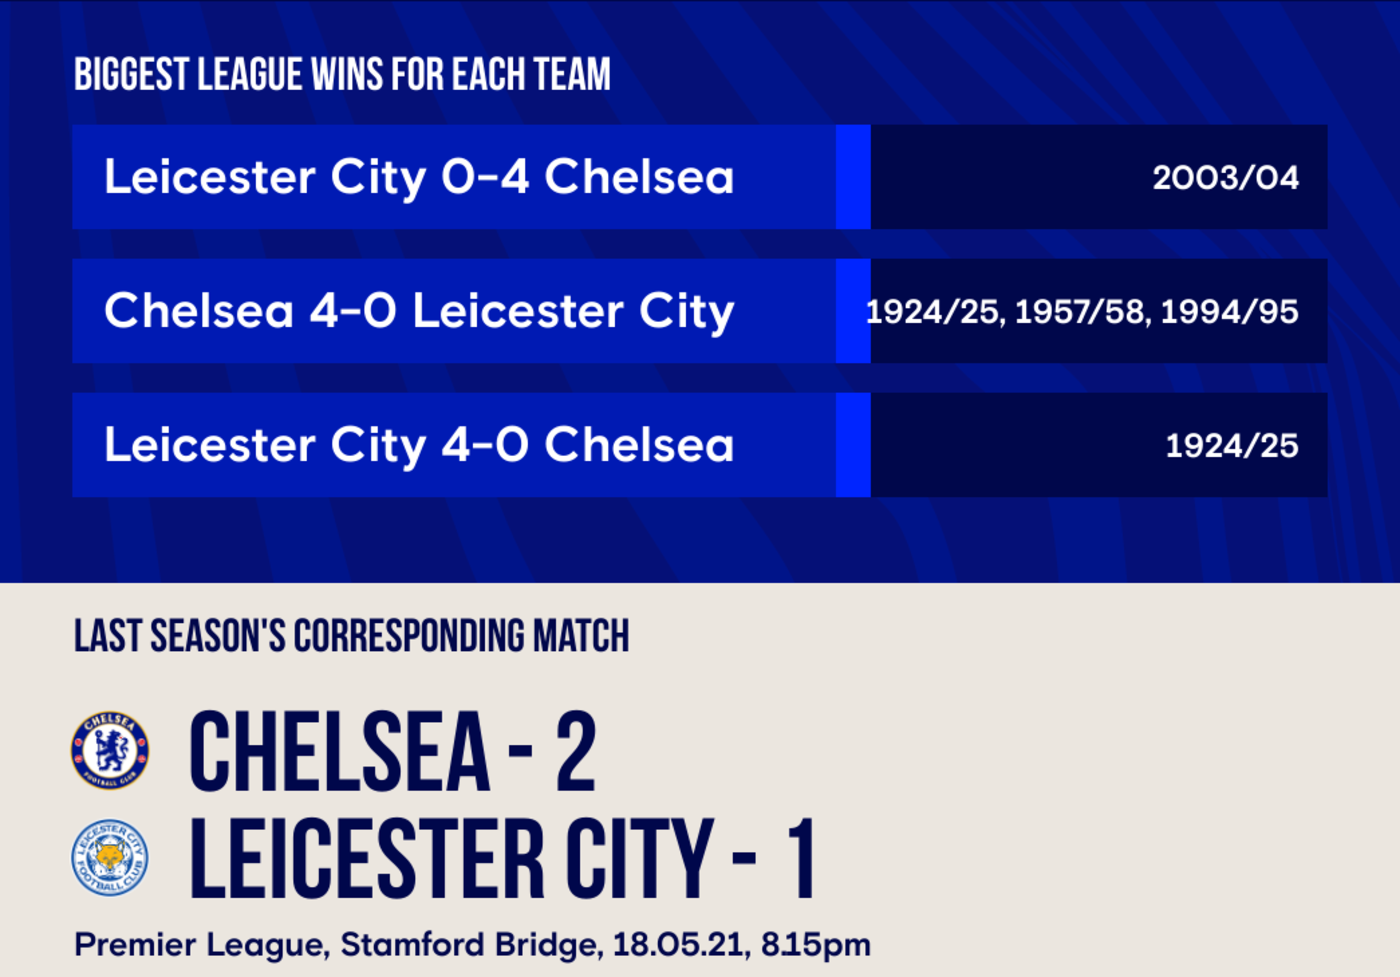Select the Chelsea 4-0 Leicester City row
Viewport: 1400px width, 977px height.
coord(699,311)
